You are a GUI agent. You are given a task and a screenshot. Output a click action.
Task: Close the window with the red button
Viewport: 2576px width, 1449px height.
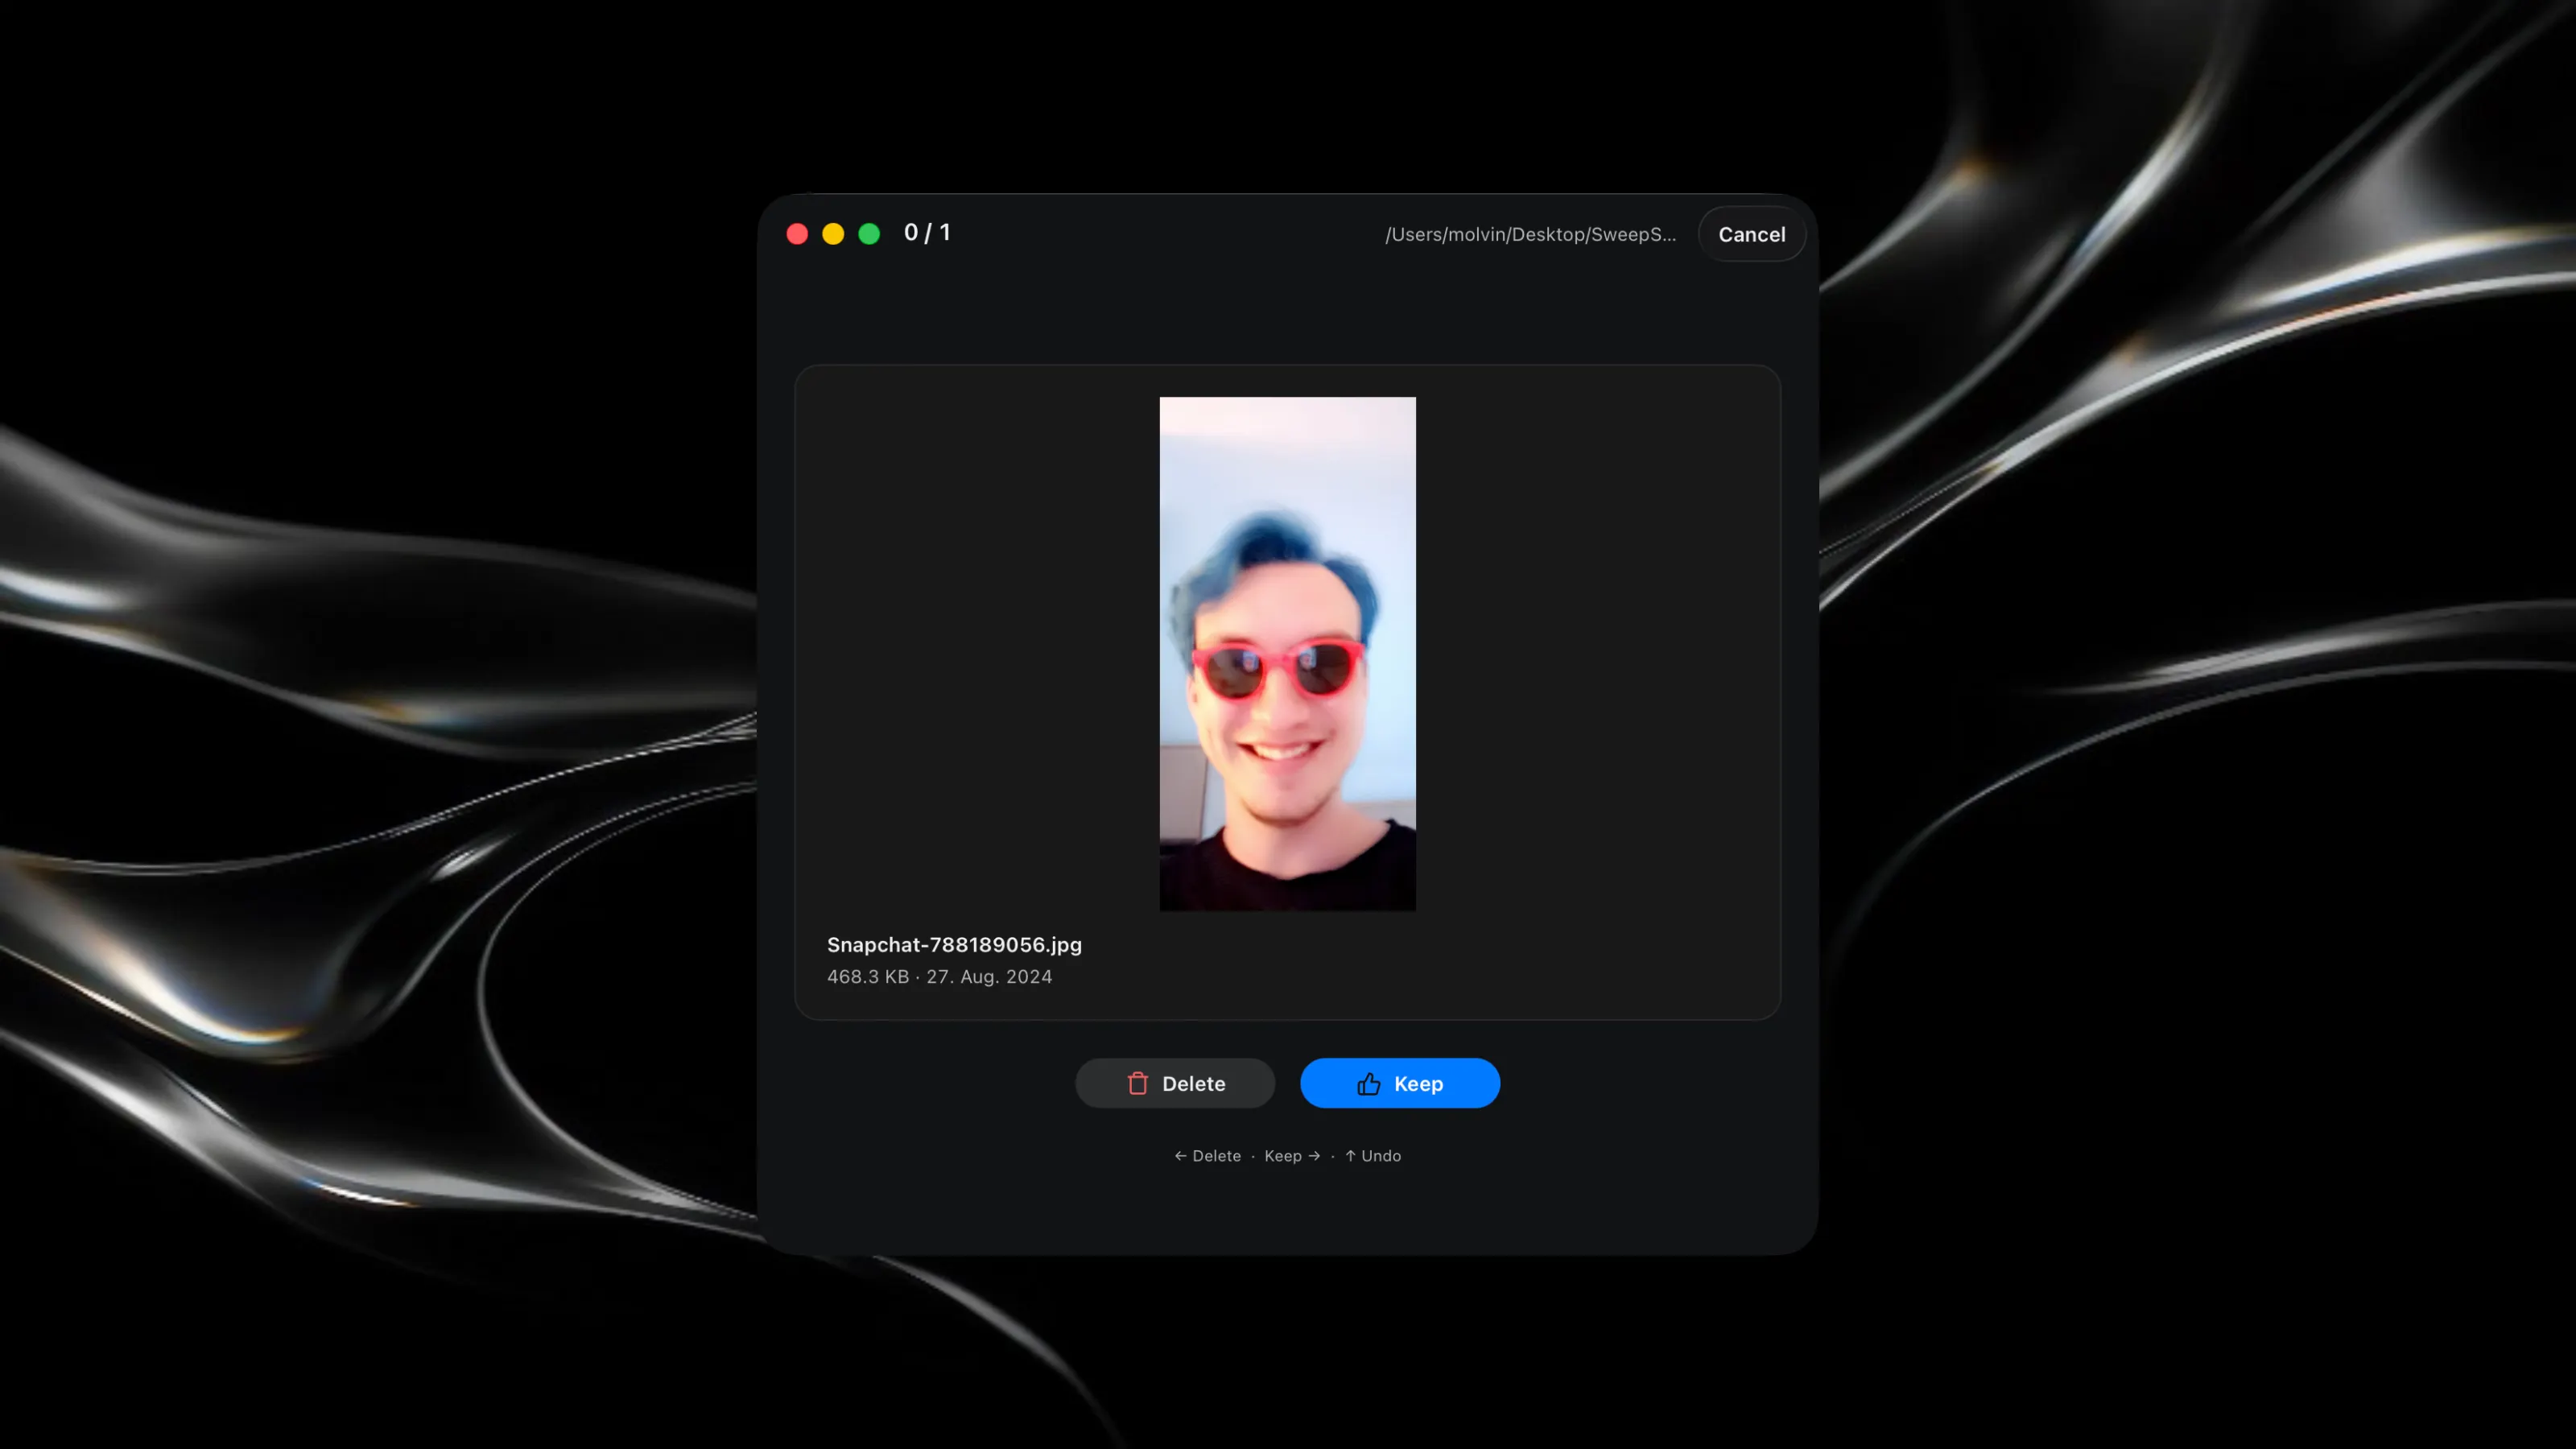[797, 234]
